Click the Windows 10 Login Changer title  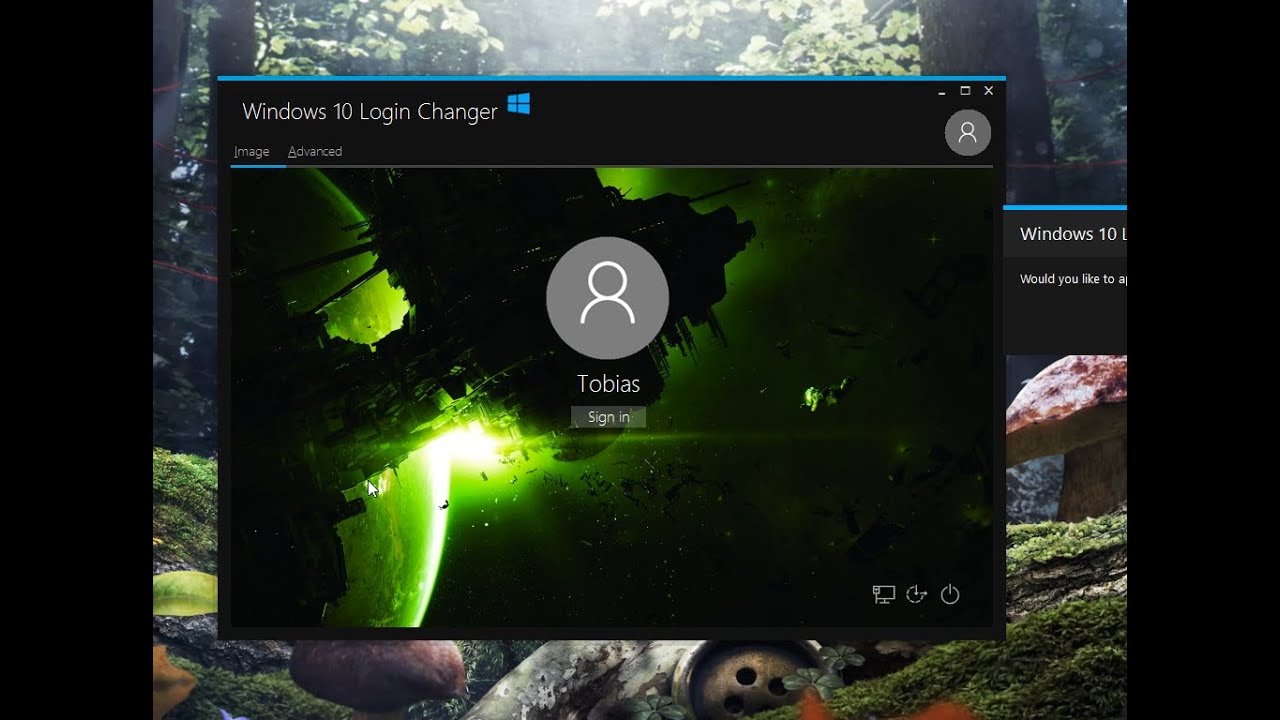[370, 112]
